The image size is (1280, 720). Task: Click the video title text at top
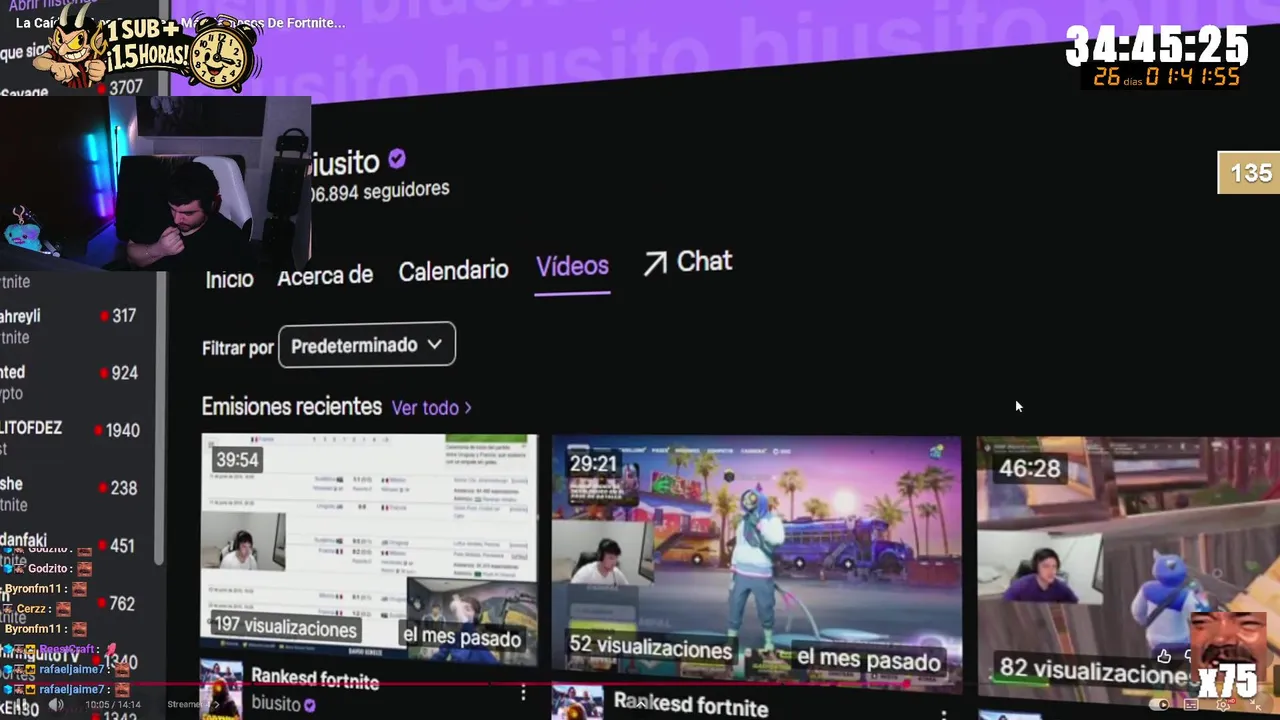click(x=181, y=22)
